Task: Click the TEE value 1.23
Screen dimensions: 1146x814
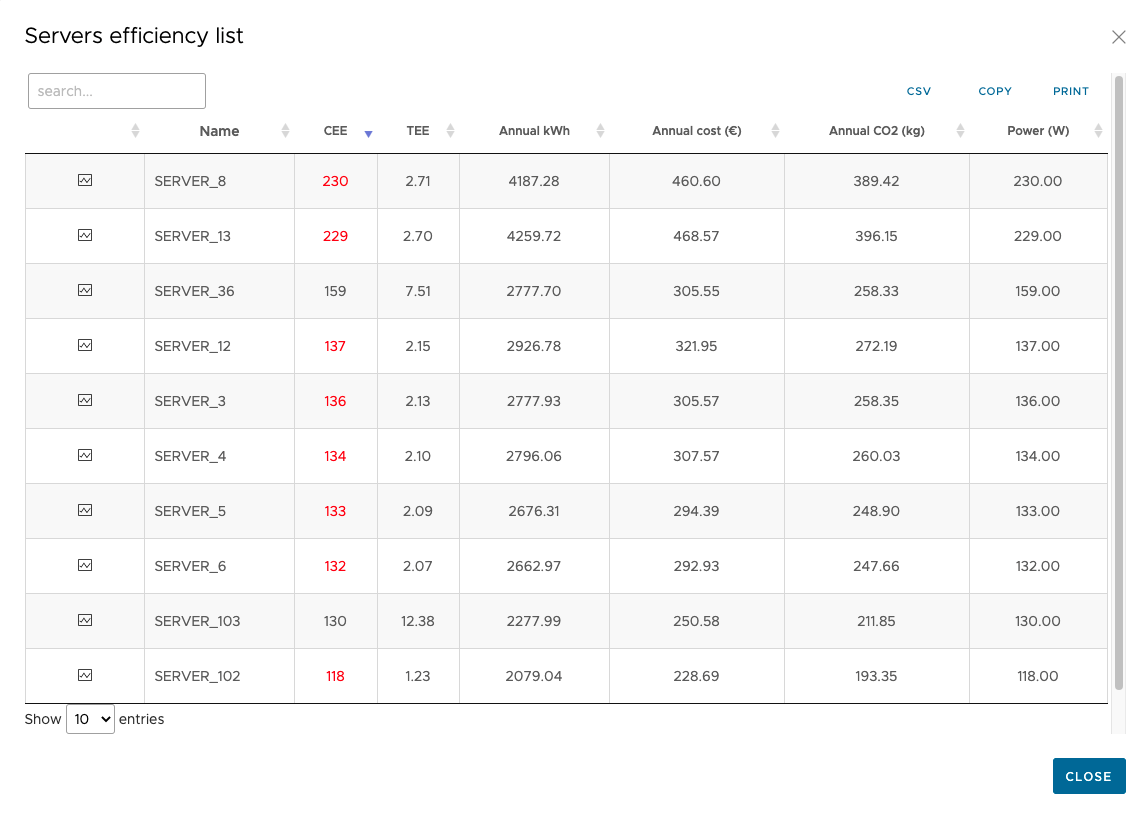Action: click(418, 676)
